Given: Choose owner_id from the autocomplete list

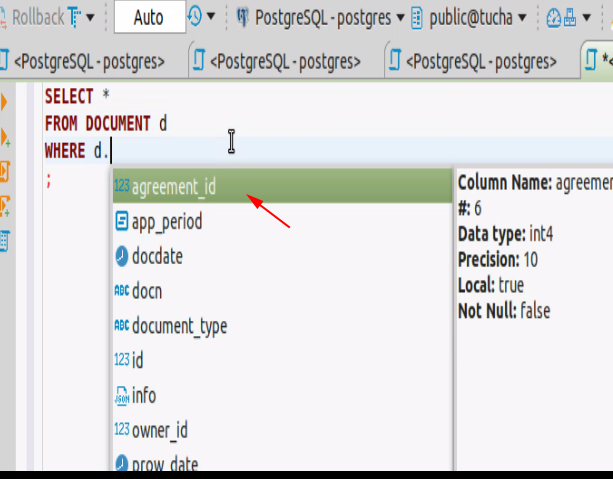Looking at the screenshot, I should point(282,430).
